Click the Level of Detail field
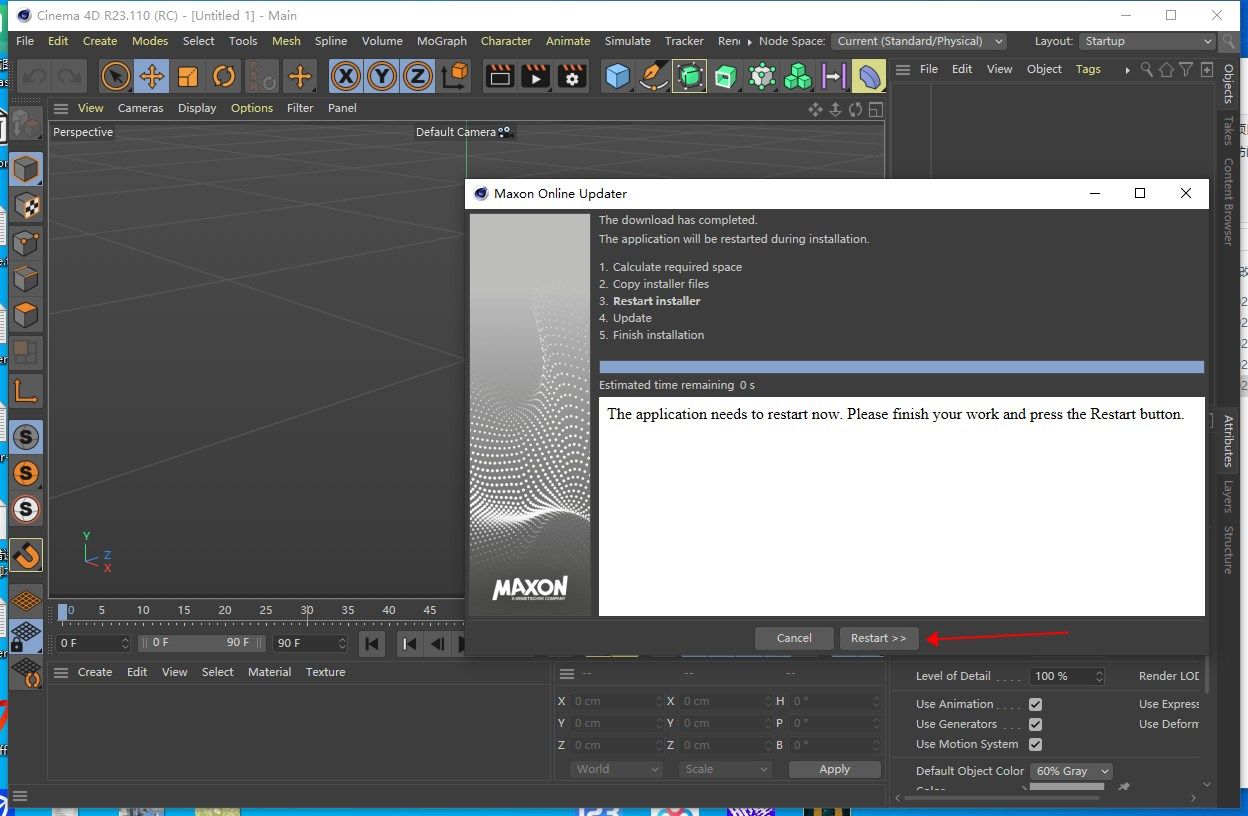Screen dimensions: 1248x816 (x=1062, y=676)
